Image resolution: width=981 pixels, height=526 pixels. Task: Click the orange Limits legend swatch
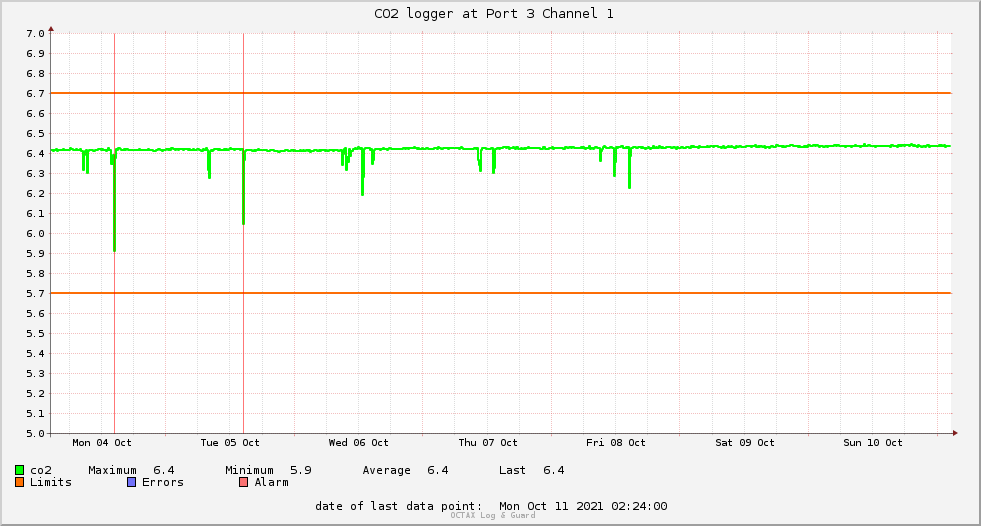point(19,482)
